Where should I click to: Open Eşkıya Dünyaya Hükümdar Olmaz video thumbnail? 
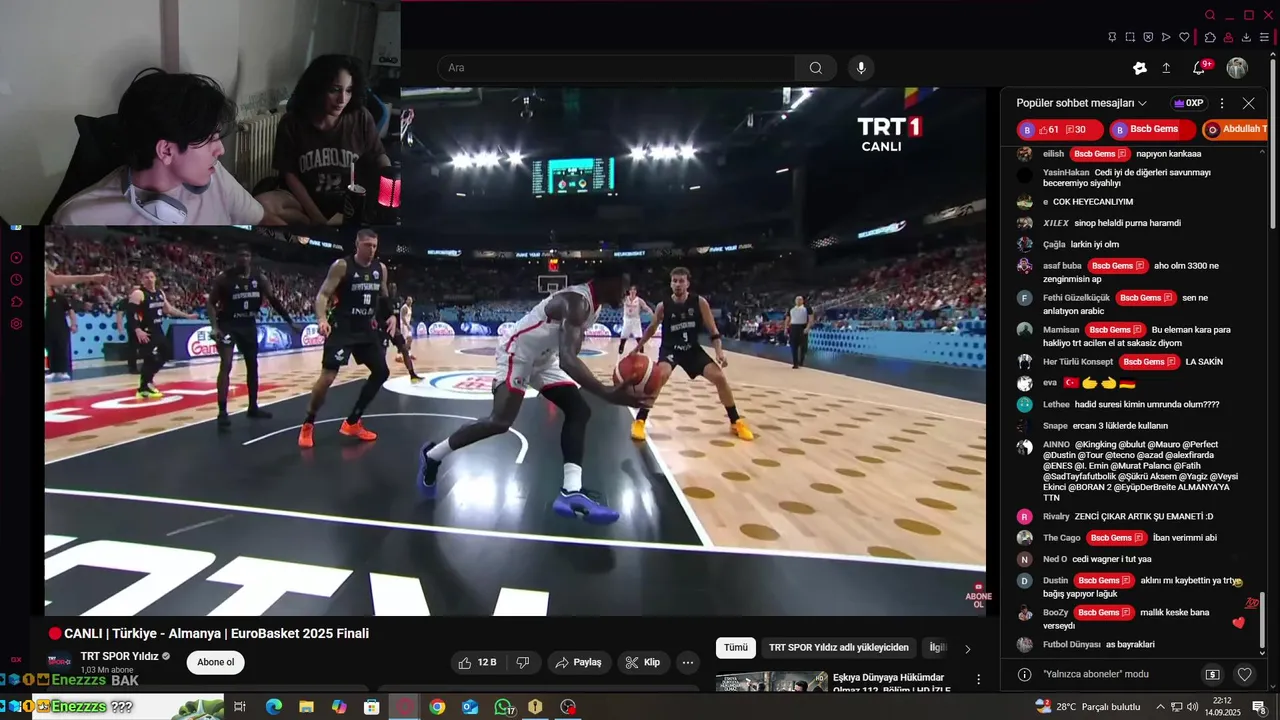771,682
